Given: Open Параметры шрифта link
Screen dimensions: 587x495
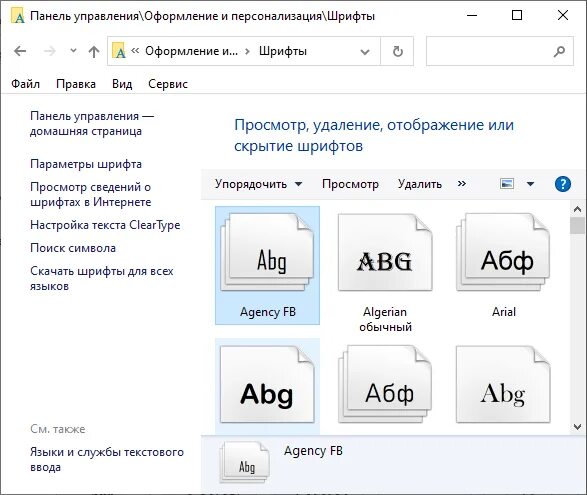Looking at the screenshot, I should pos(86,164).
